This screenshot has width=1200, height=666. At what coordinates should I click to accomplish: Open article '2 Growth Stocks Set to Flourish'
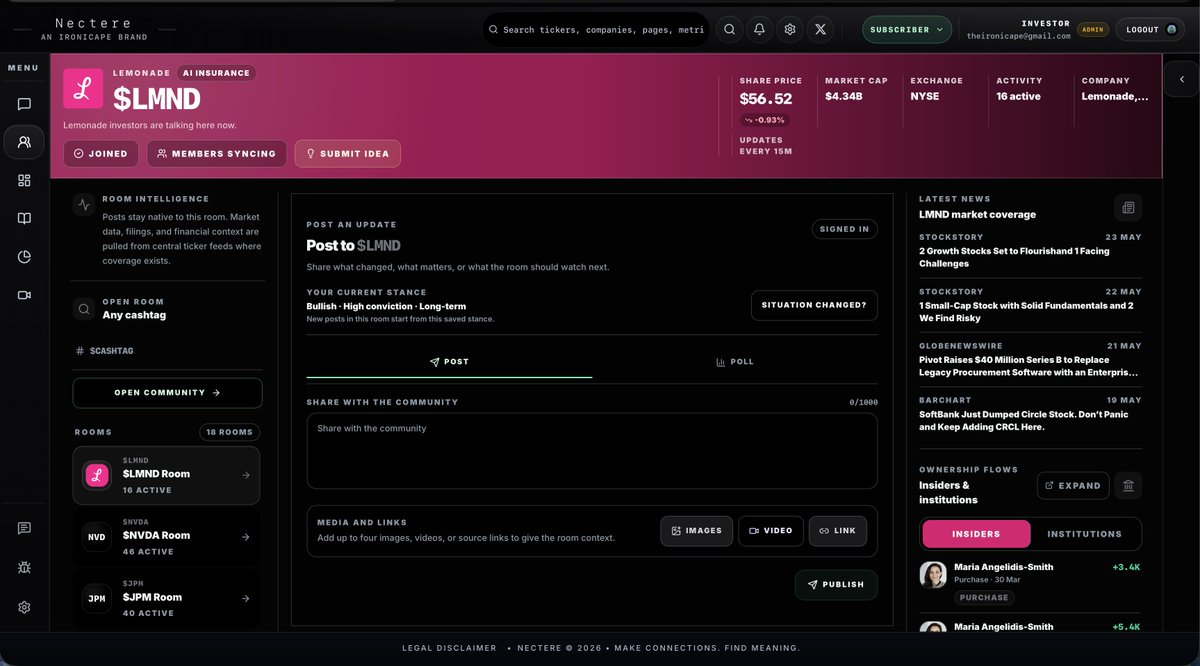pos(1014,257)
